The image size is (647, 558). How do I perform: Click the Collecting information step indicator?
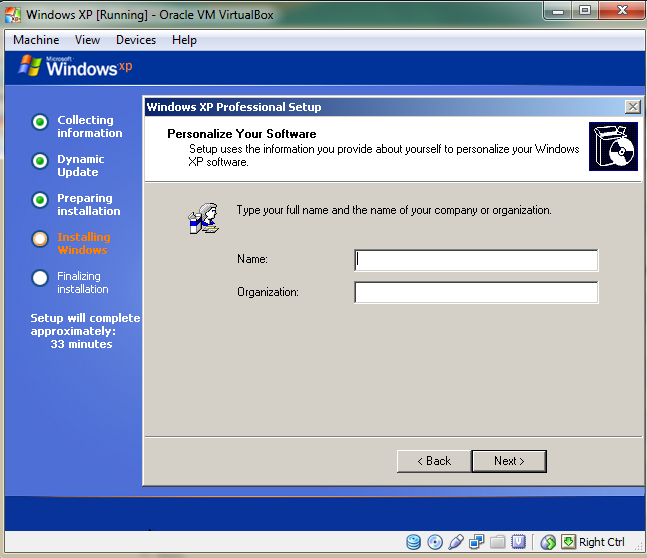(40, 122)
